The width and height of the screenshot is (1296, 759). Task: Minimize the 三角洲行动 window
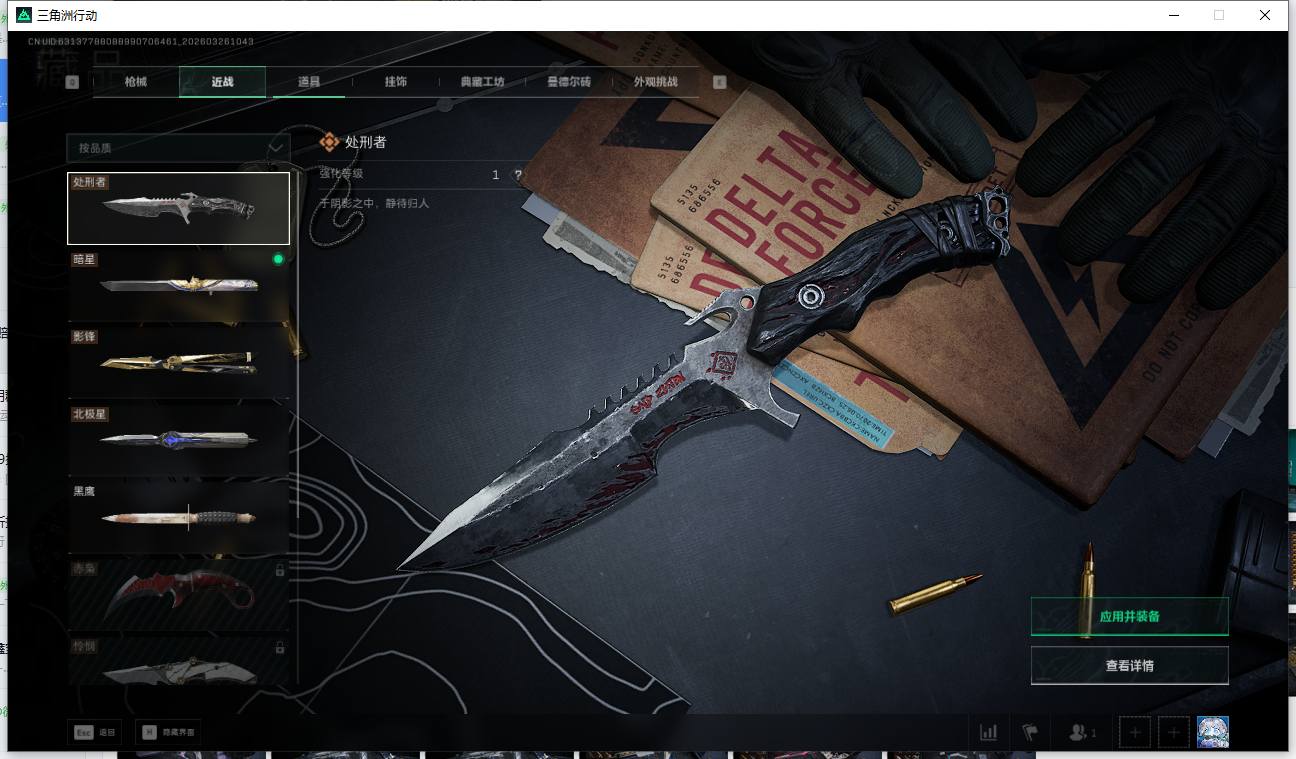[1172, 15]
